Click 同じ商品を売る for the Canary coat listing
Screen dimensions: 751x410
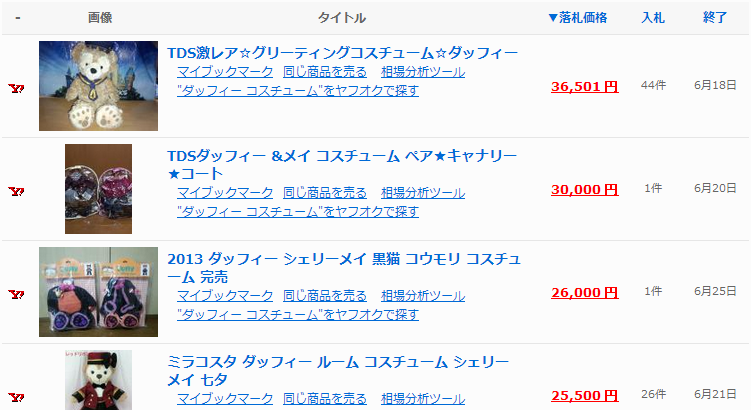pyautogui.click(x=325, y=192)
